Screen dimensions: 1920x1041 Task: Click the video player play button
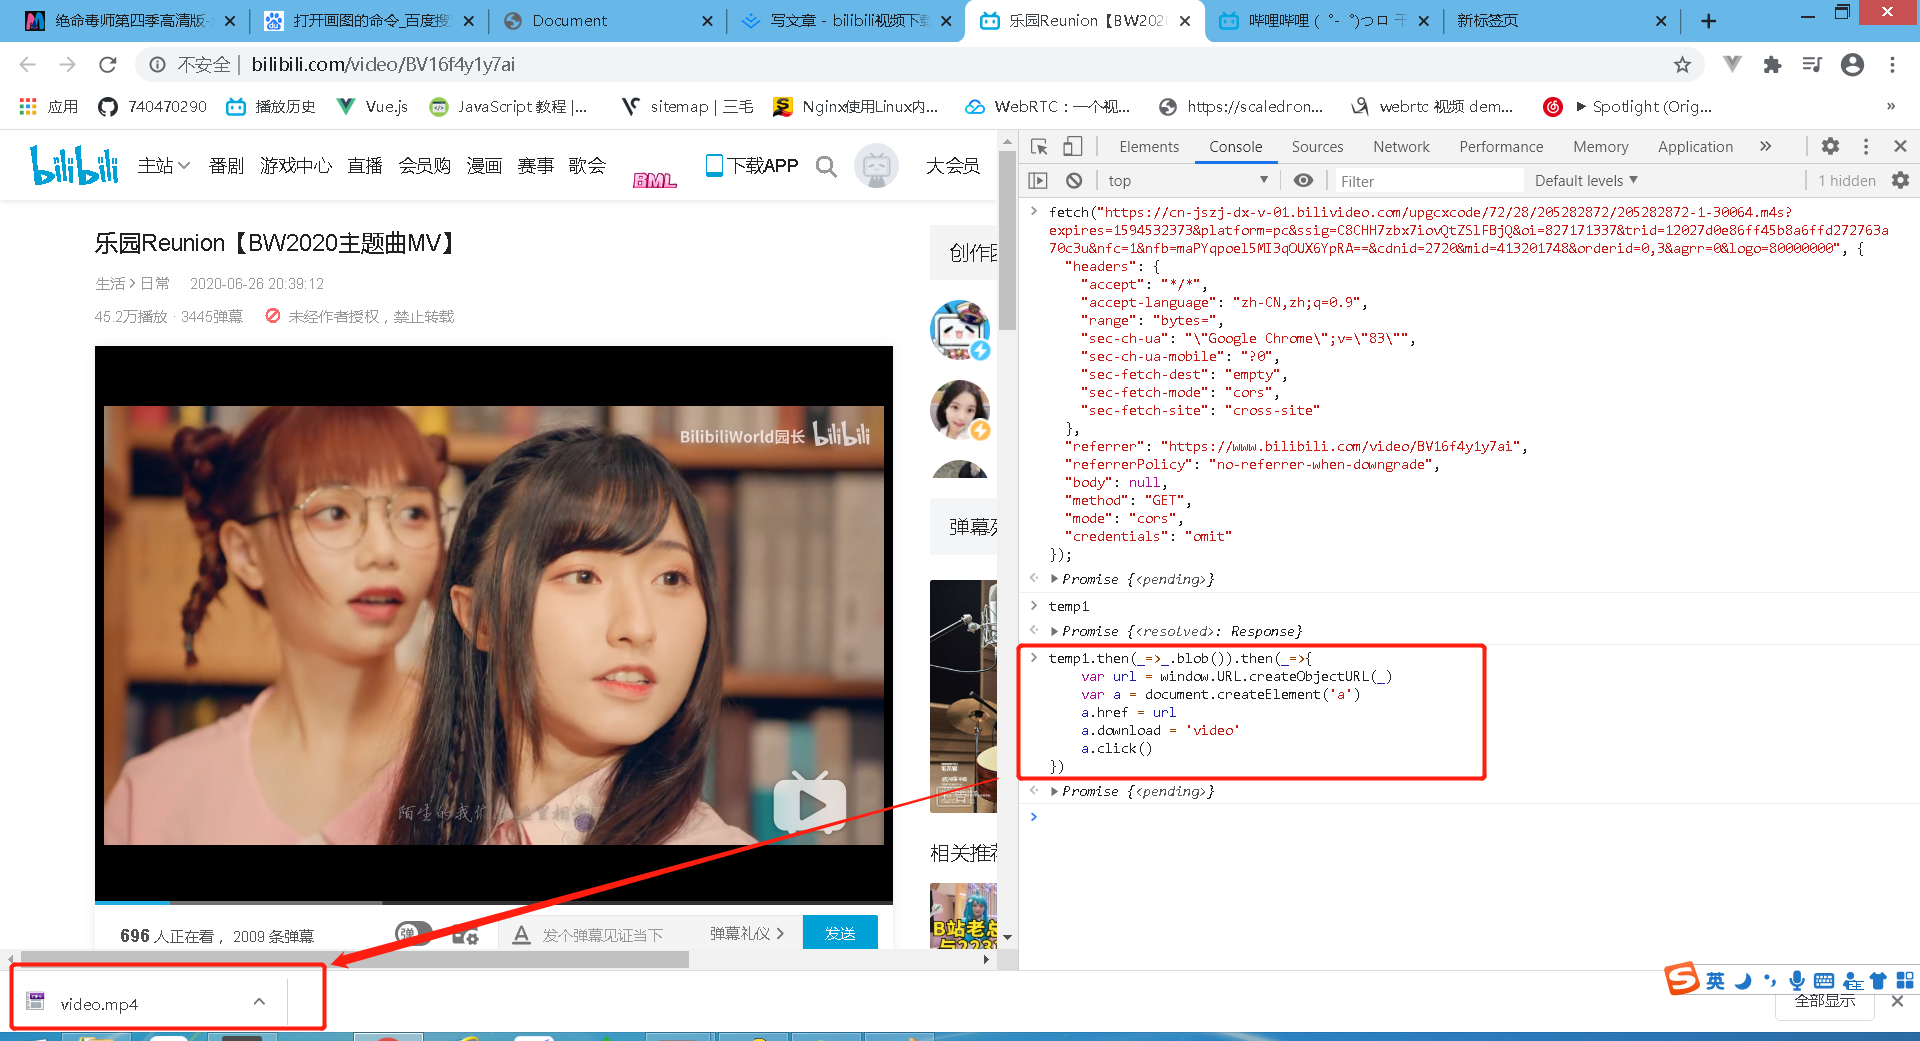pos(810,802)
